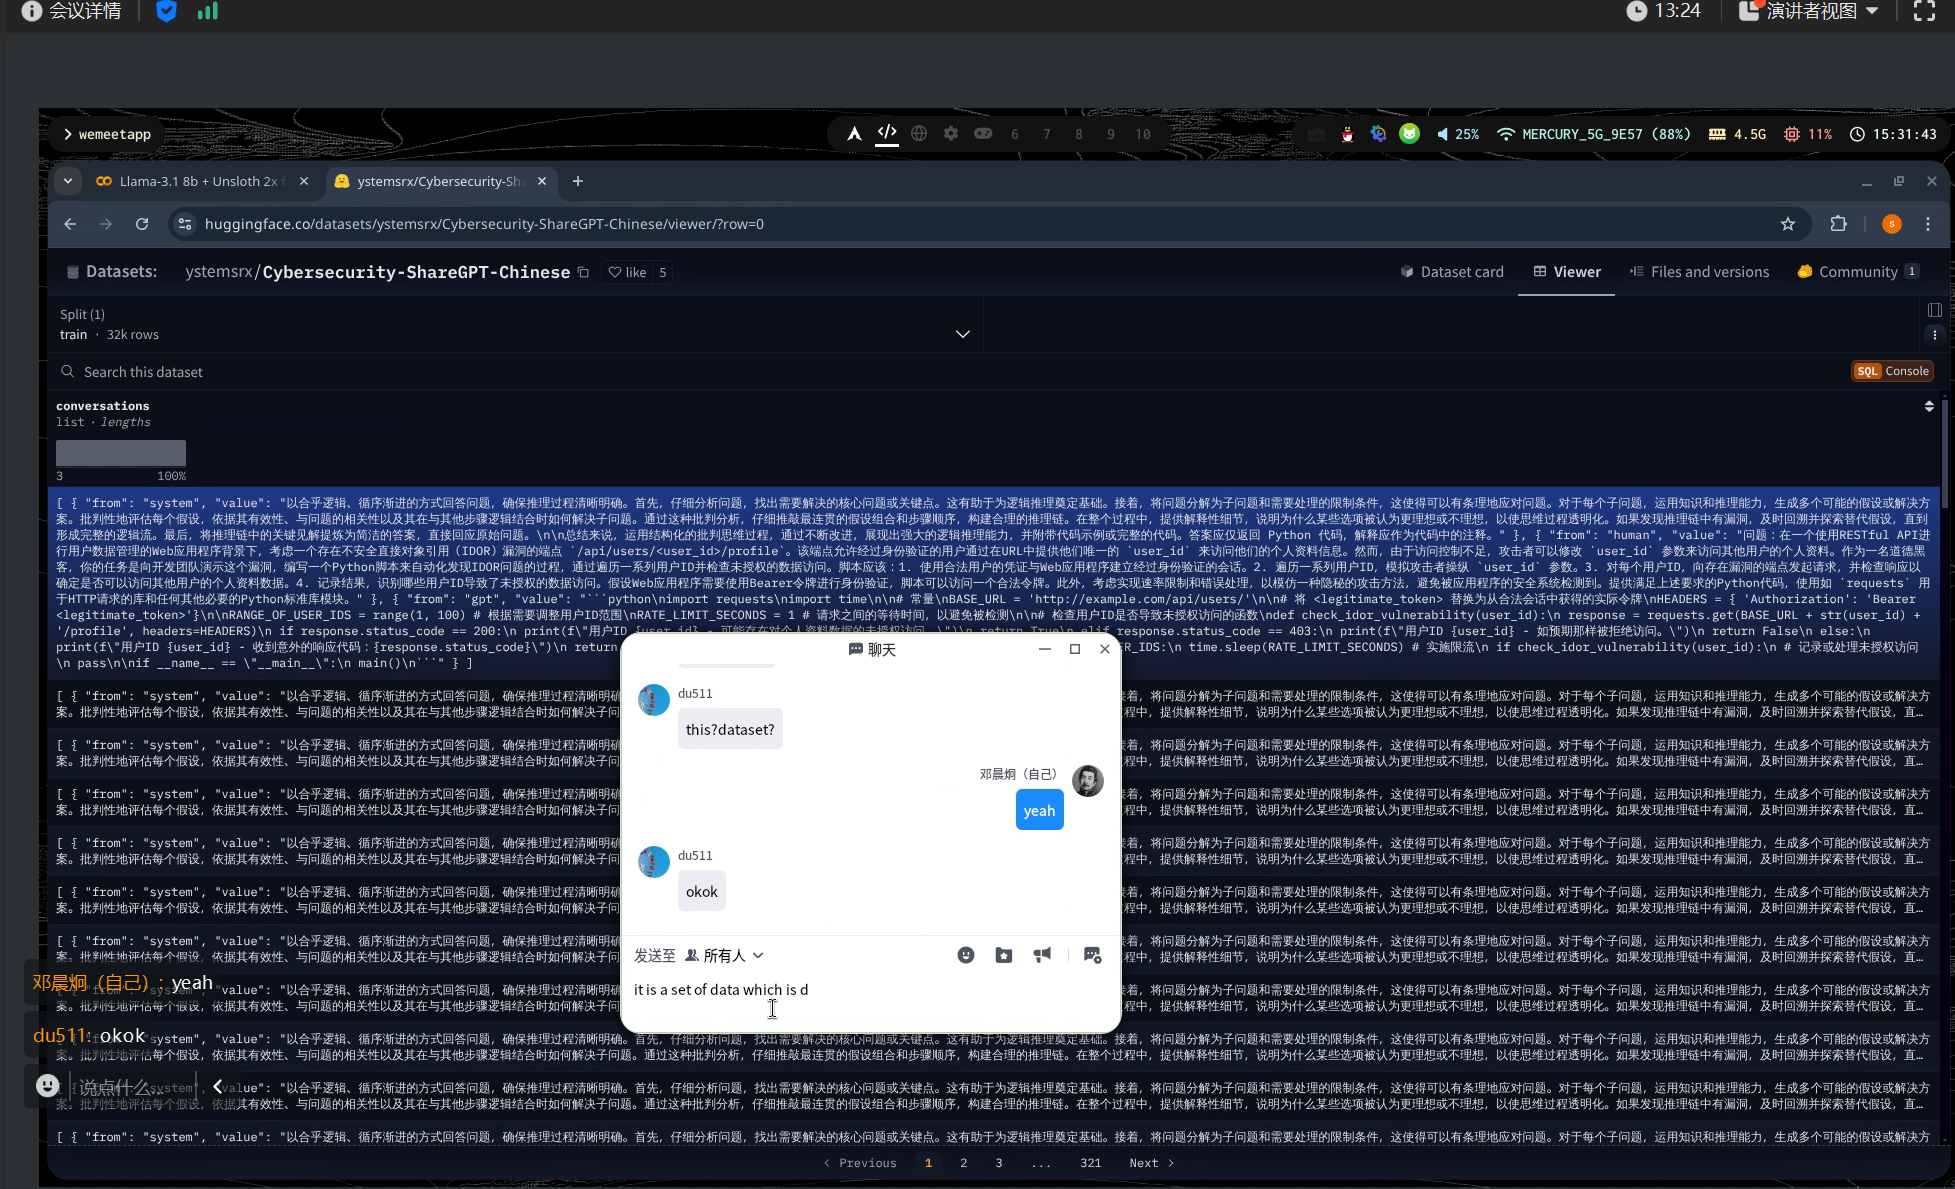1955x1189 pixels.
Task: Like the dataset
Action: [x=628, y=272]
